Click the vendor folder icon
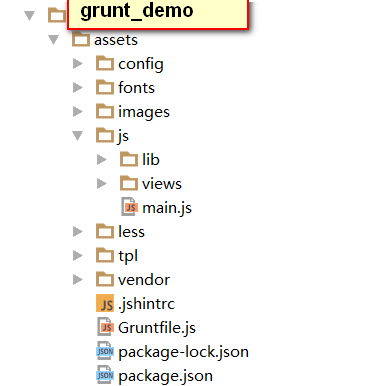 (105, 279)
